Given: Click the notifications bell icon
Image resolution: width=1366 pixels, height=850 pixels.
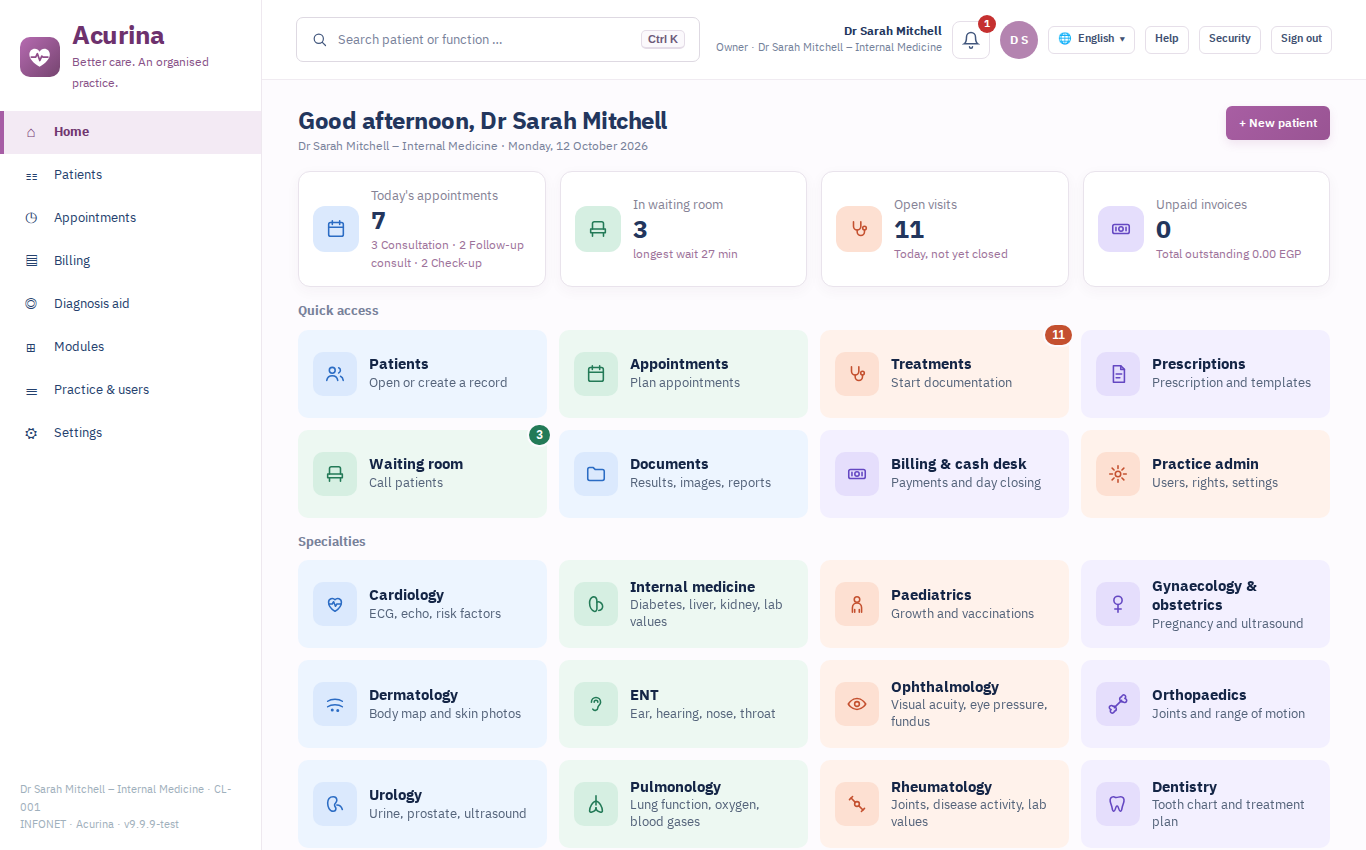Looking at the screenshot, I should tap(970, 40).
